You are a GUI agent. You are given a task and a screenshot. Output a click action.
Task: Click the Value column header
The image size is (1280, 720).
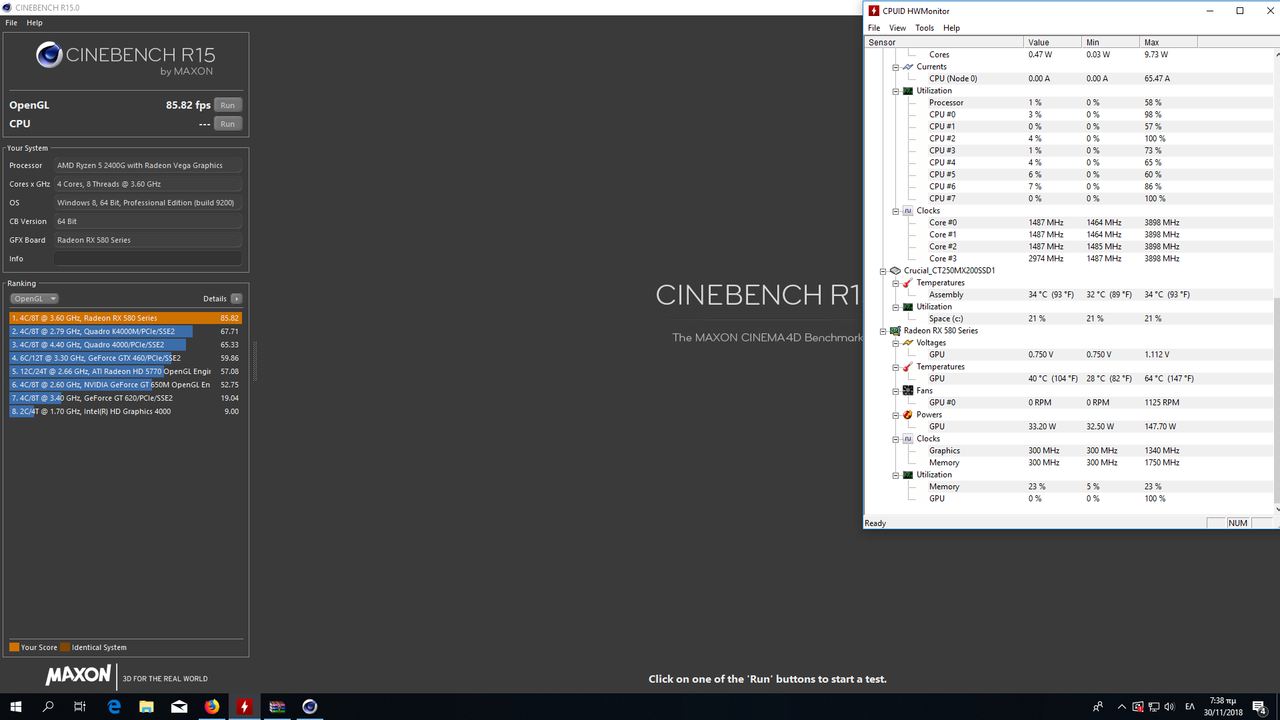pos(1054,43)
